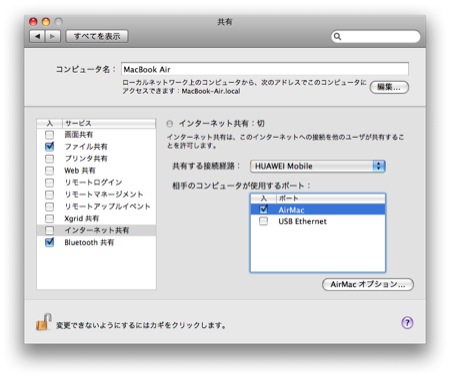
Task: Turn on the Xgrid 共有 checkbox
Action: pyautogui.click(x=49, y=219)
